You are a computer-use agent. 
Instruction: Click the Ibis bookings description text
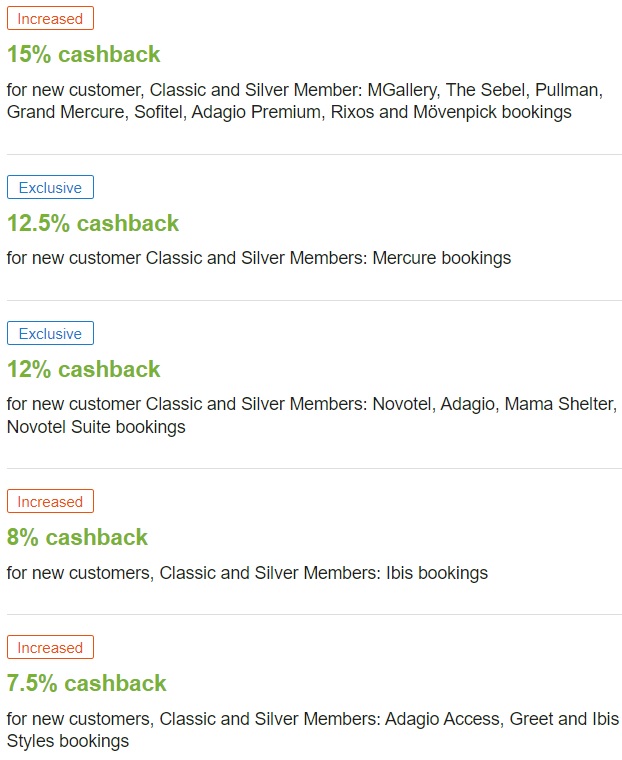pyautogui.click(x=247, y=573)
